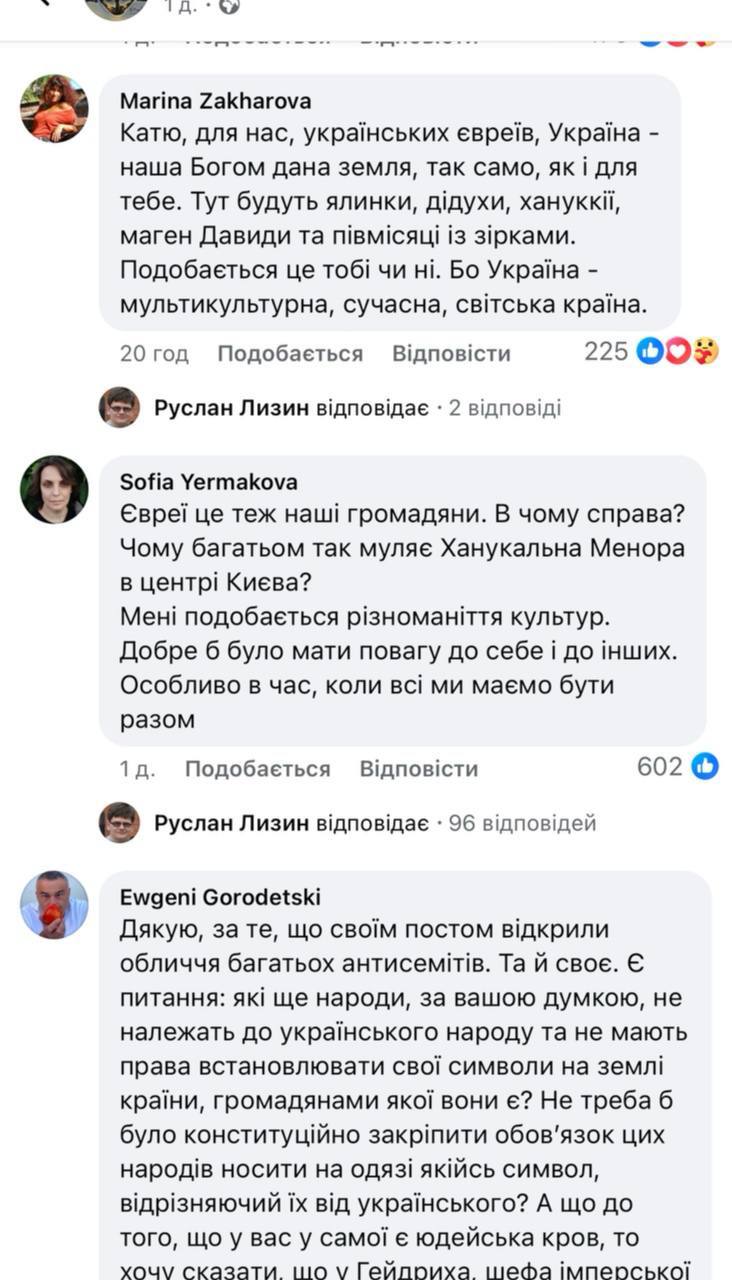Open Marina Zakharova's profile picture
This screenshot has width=732, height=1280.
pyautogui.click(x=54, y=108)
